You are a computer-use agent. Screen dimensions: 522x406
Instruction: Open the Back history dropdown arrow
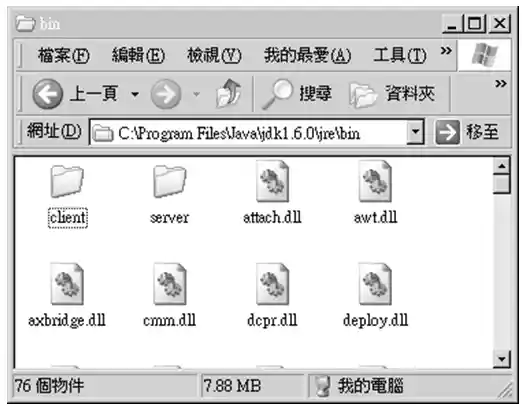(135, 94)
